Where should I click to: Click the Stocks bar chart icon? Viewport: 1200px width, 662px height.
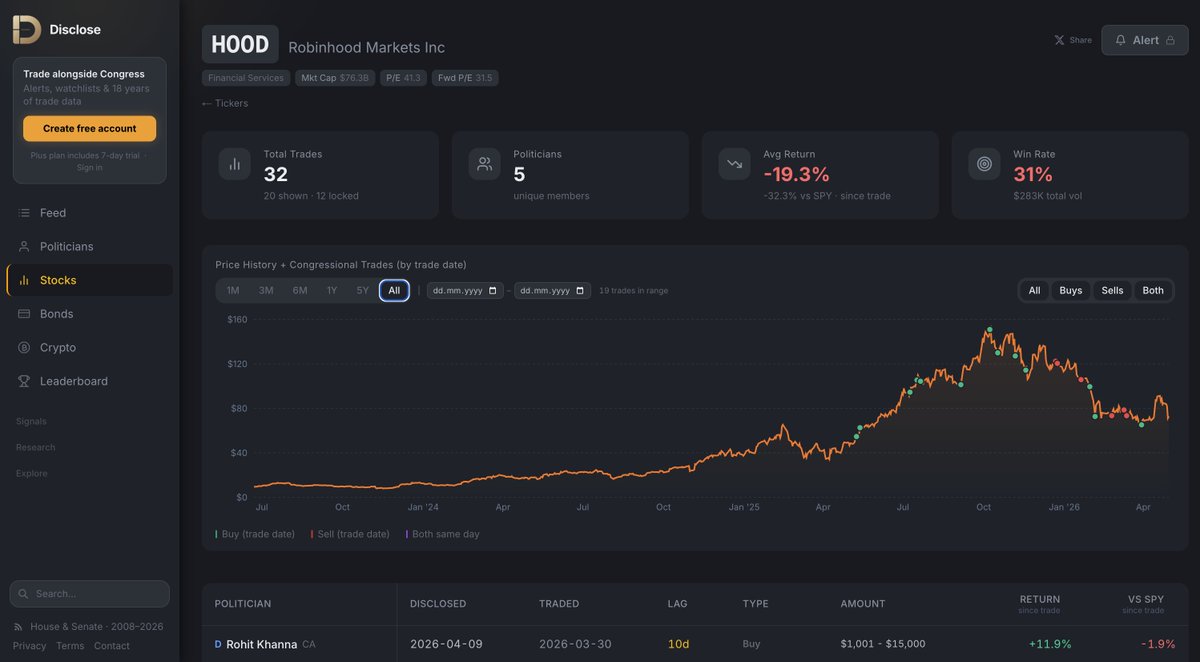click(x=24, y=280)
